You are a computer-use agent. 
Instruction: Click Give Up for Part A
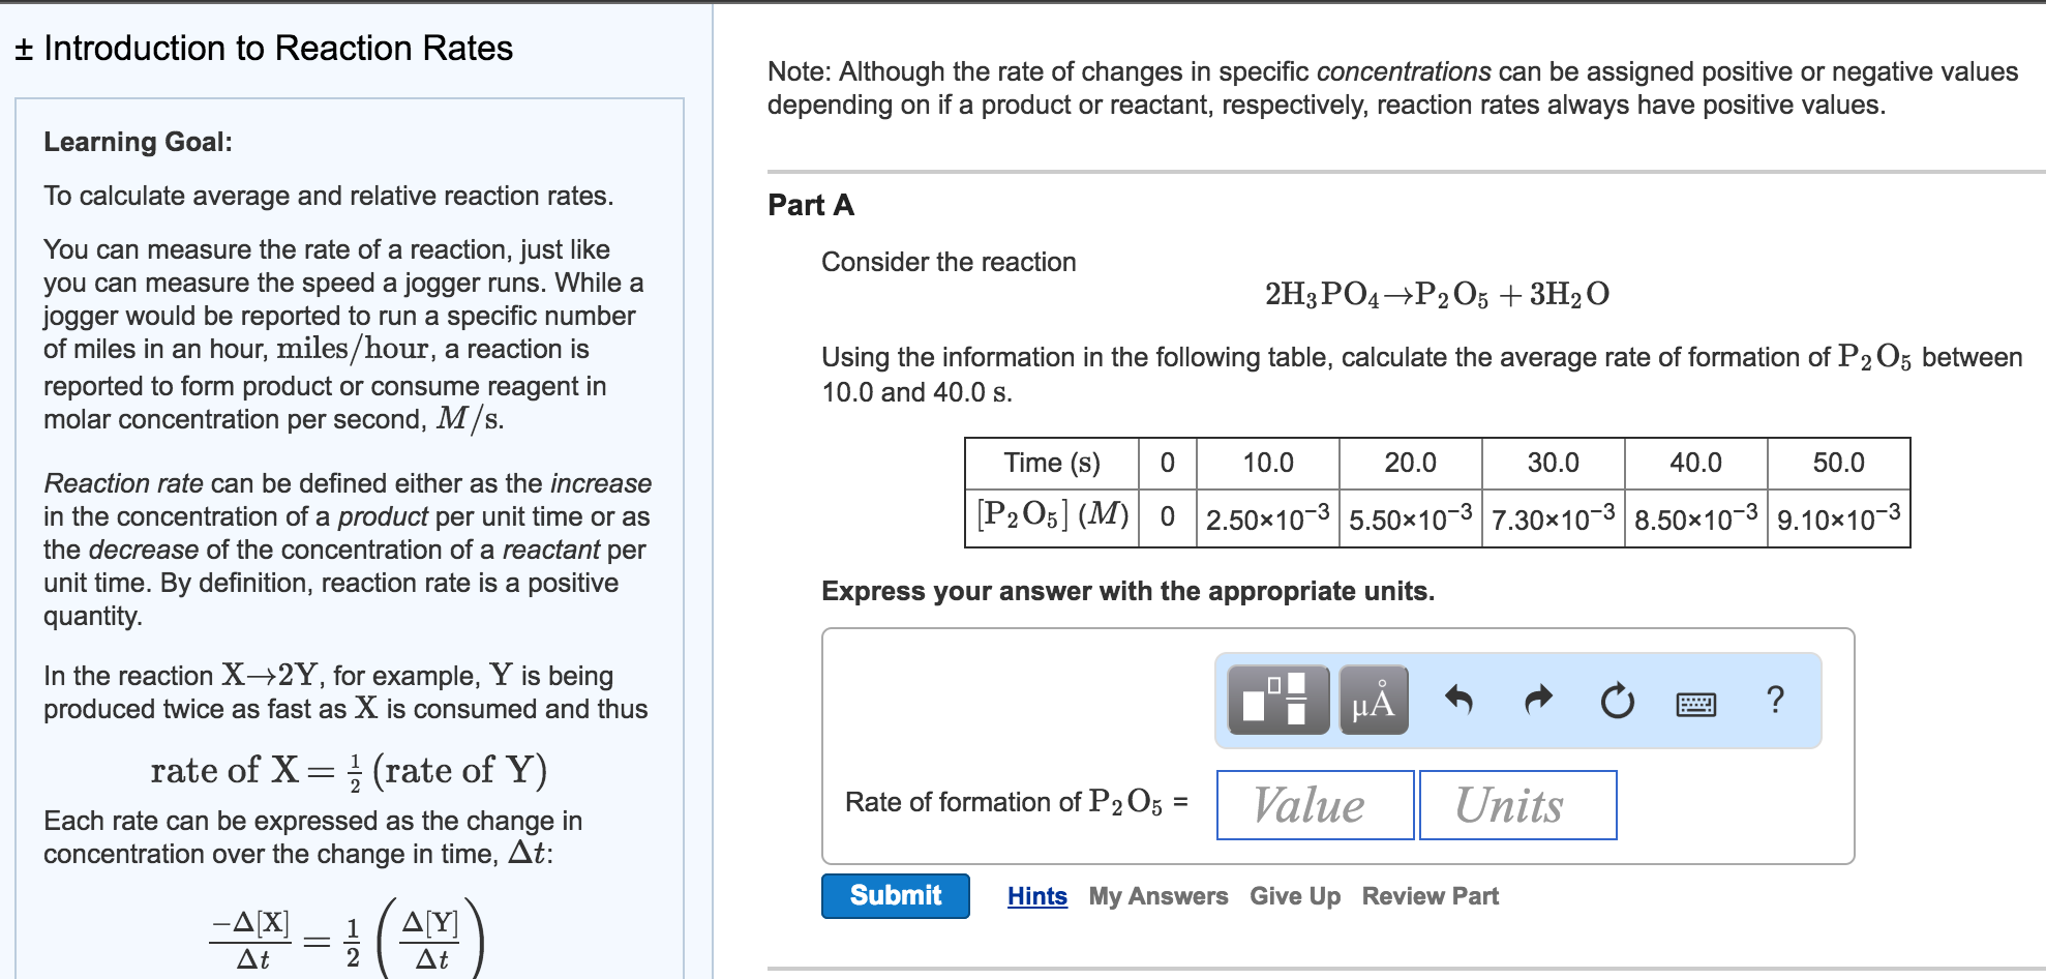(1294, 895)
